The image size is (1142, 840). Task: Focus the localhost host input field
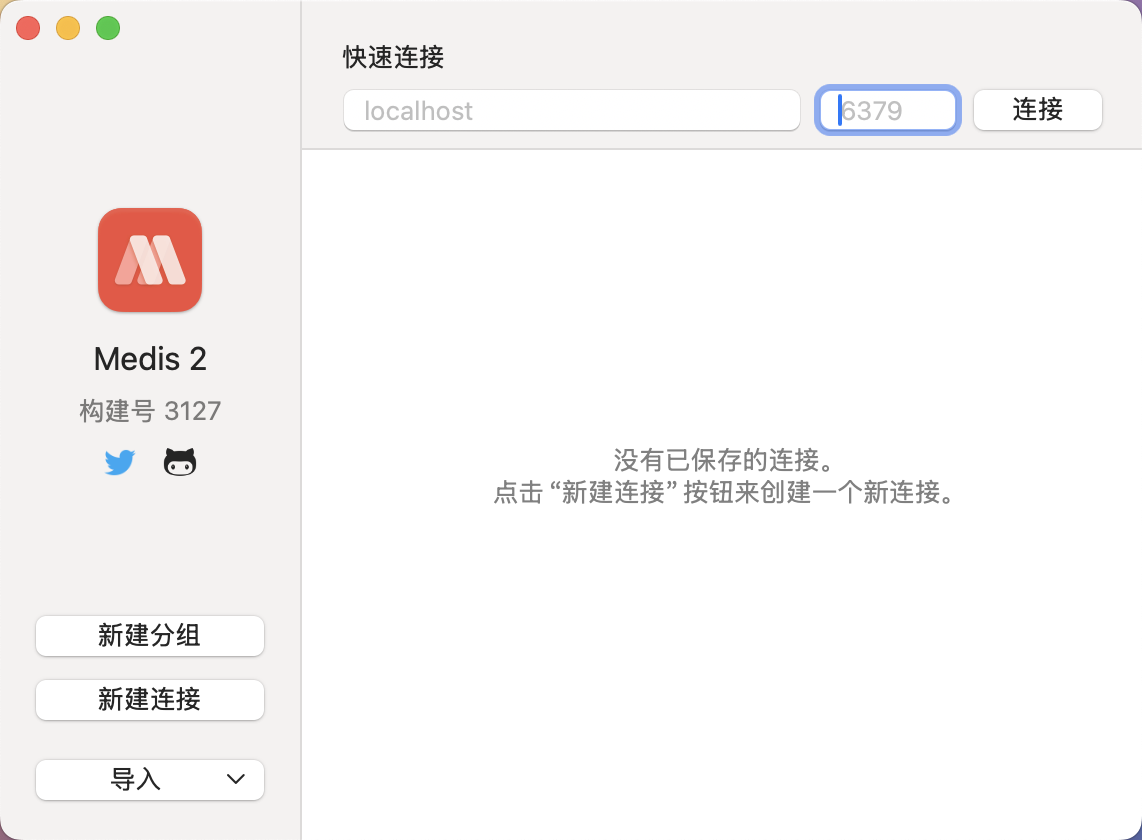[571, 110]
